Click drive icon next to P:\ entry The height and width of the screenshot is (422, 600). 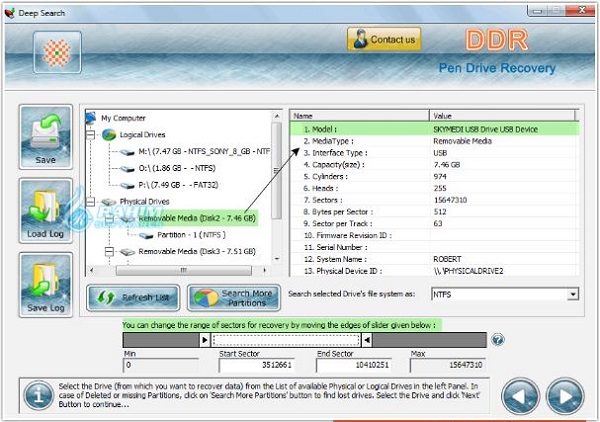[x=127, y=186]
